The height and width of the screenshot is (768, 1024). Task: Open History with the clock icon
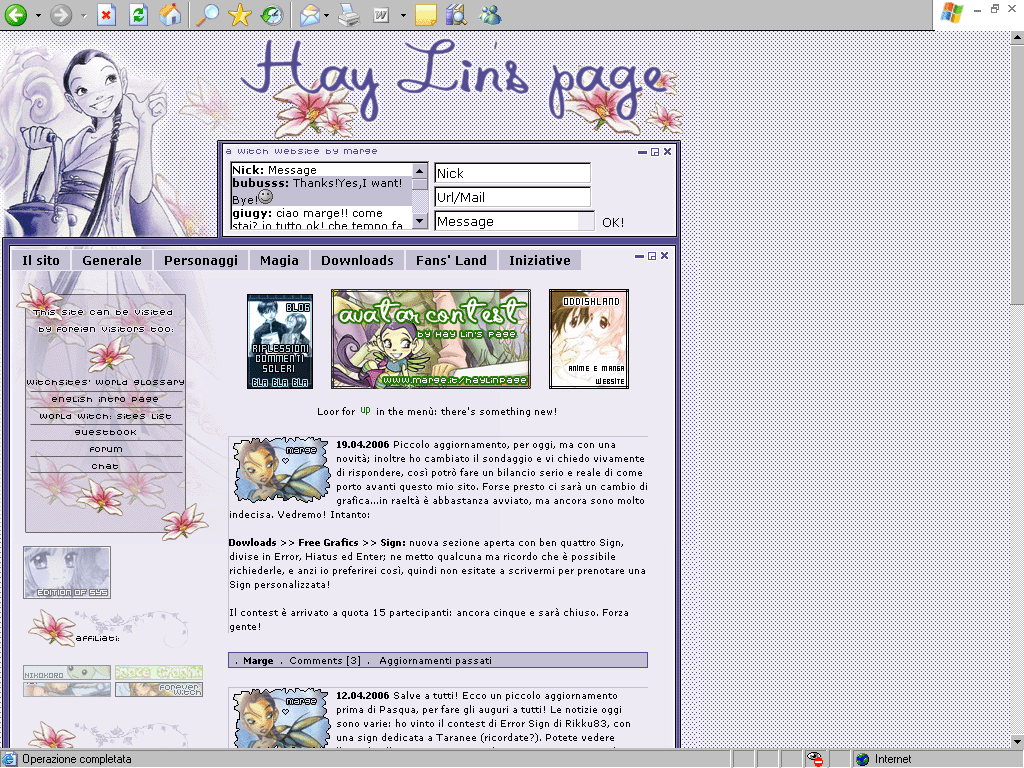tap(271, 14)
